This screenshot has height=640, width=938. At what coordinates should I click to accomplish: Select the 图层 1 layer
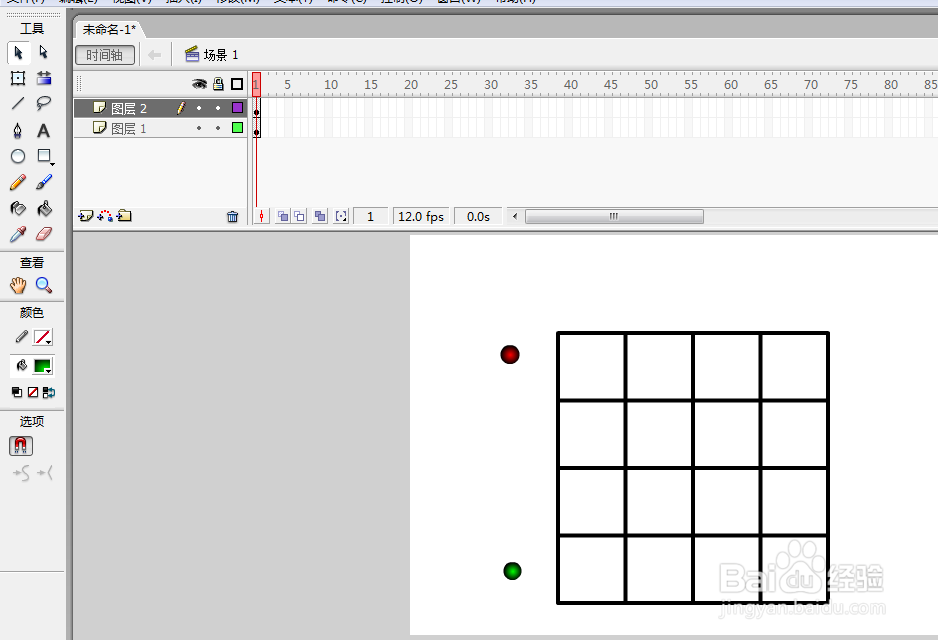[129, 128]
